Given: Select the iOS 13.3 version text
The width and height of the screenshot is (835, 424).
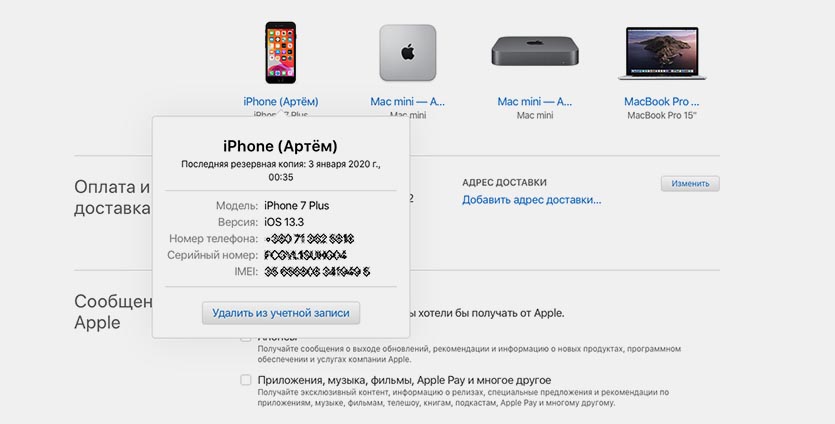Looking at the screenshot, I should (x=284, y=222).
